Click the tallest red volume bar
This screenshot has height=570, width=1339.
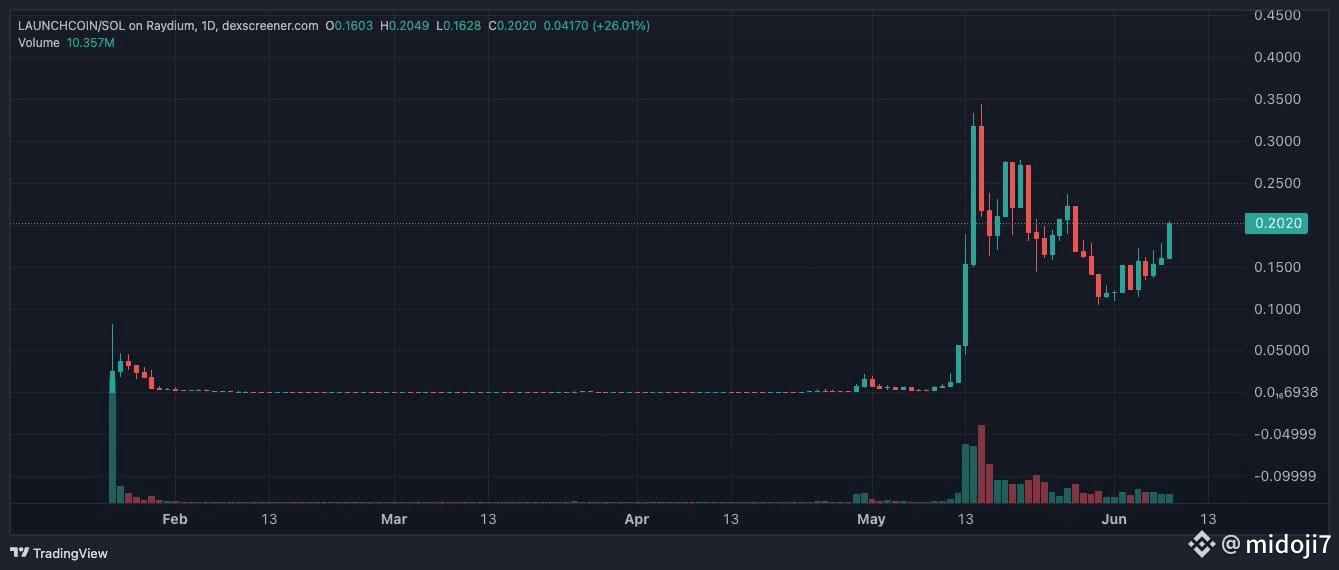(981, 464)
